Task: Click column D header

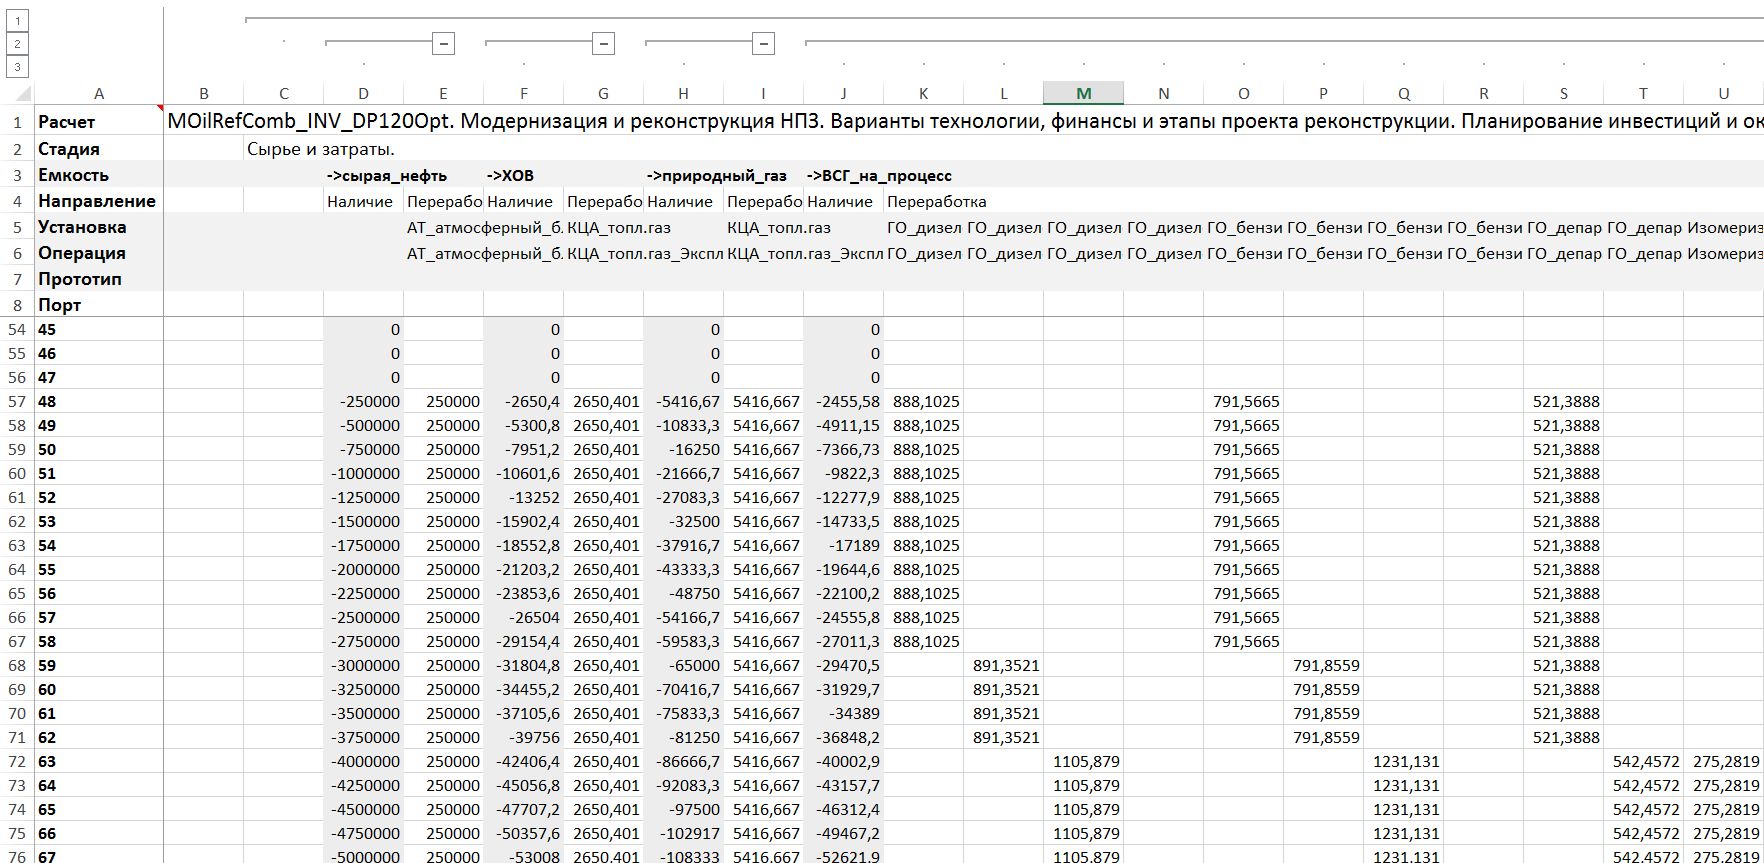Action: coord(363,93)
